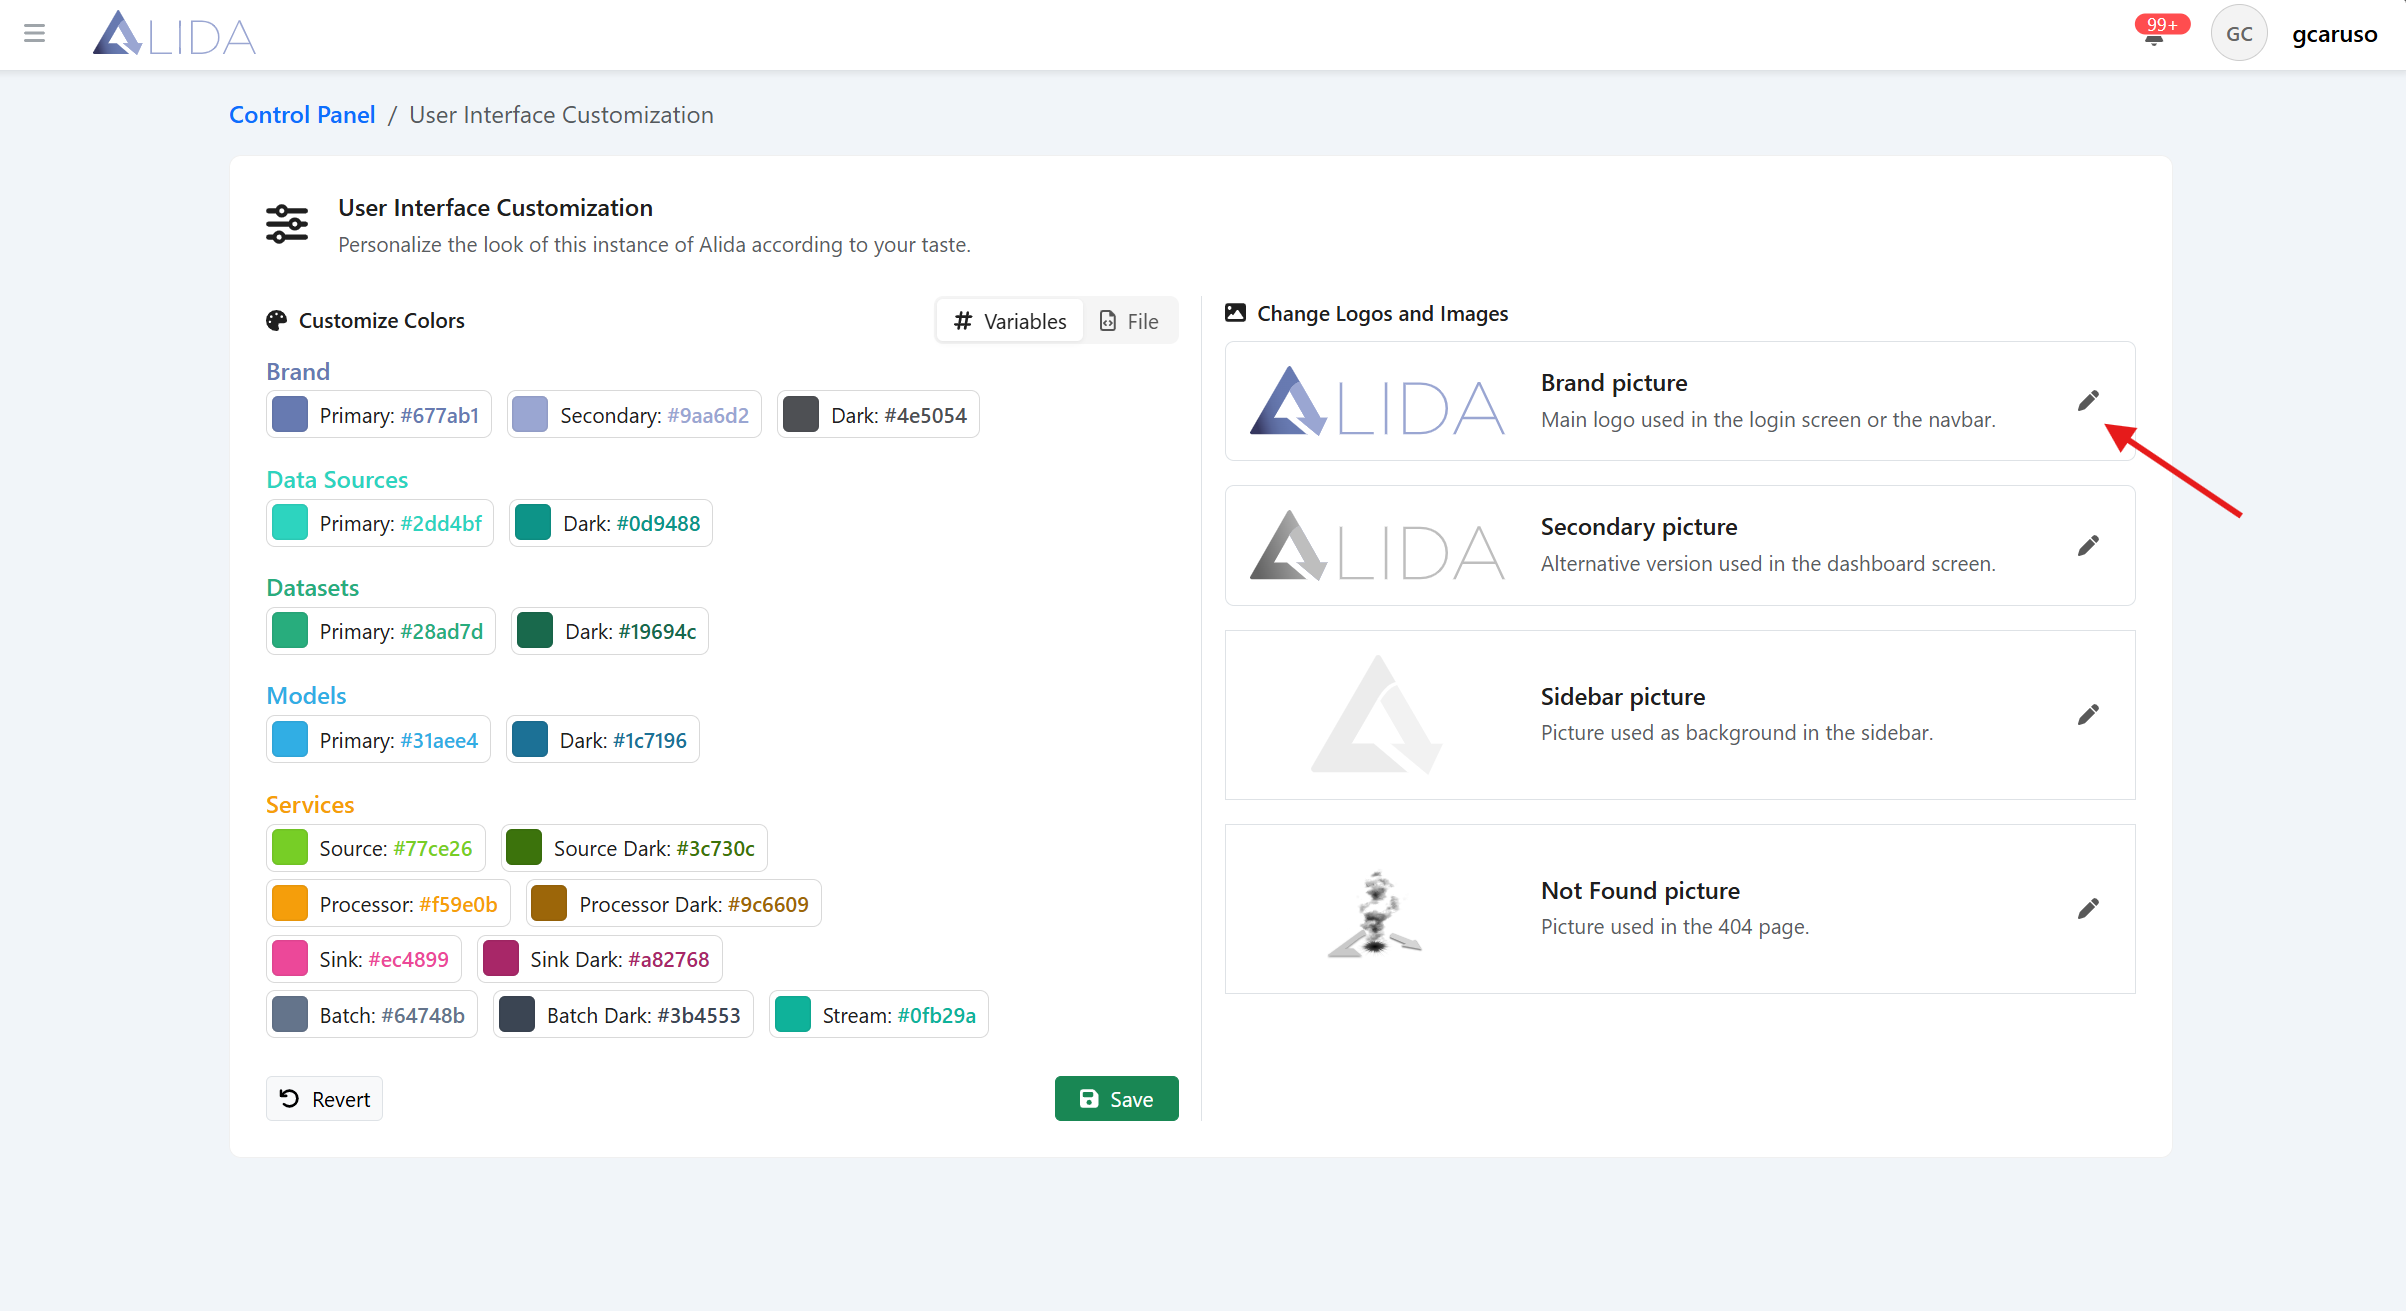The image size is (2406, 1311).
Task: Open Data Sources Primary swatch #2dd4bf
Action: click(x=290, y=523)
